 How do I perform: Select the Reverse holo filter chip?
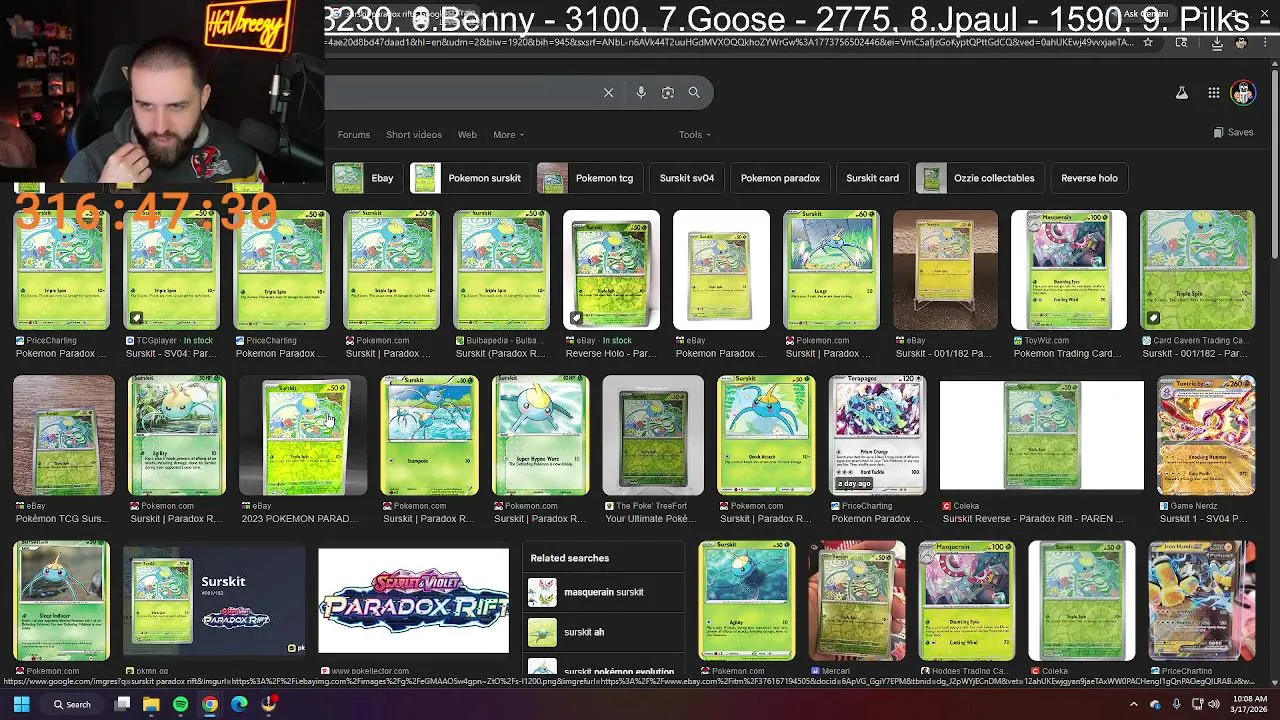(1089, 178)
